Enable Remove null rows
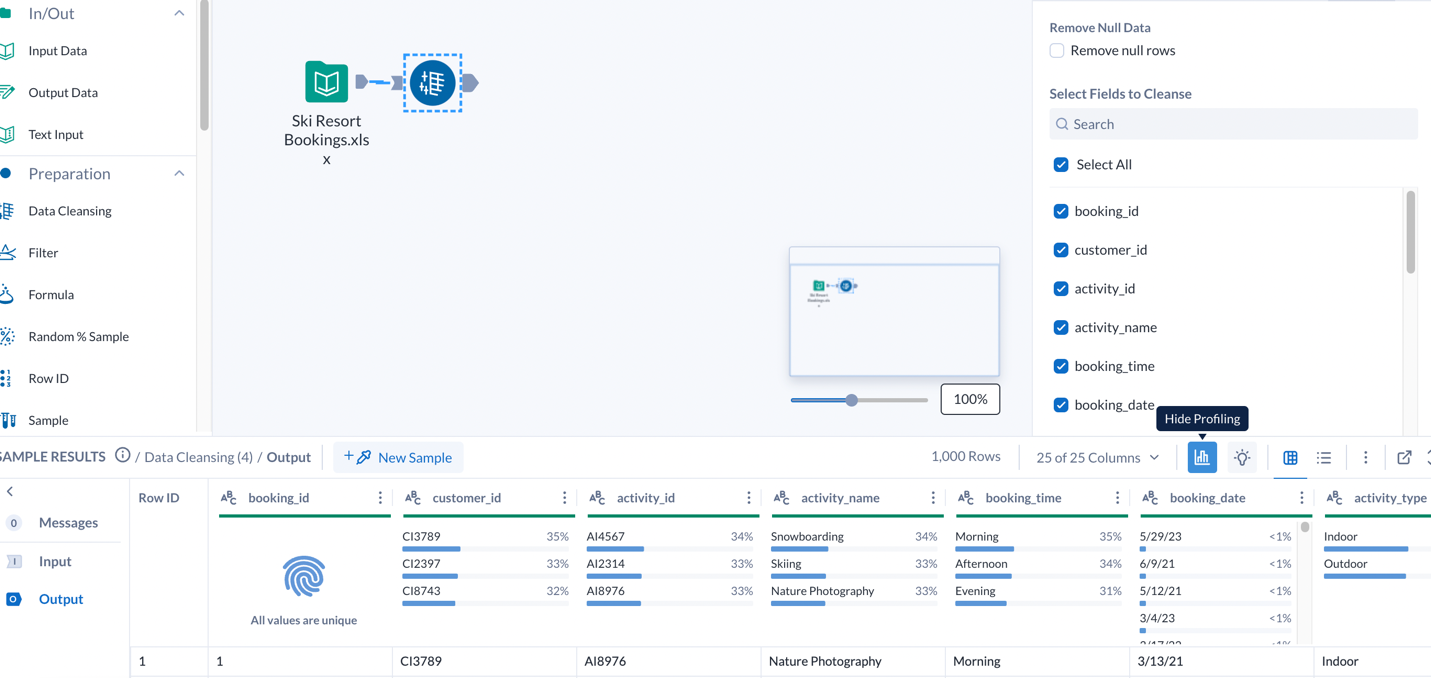 pos(1057,50)
